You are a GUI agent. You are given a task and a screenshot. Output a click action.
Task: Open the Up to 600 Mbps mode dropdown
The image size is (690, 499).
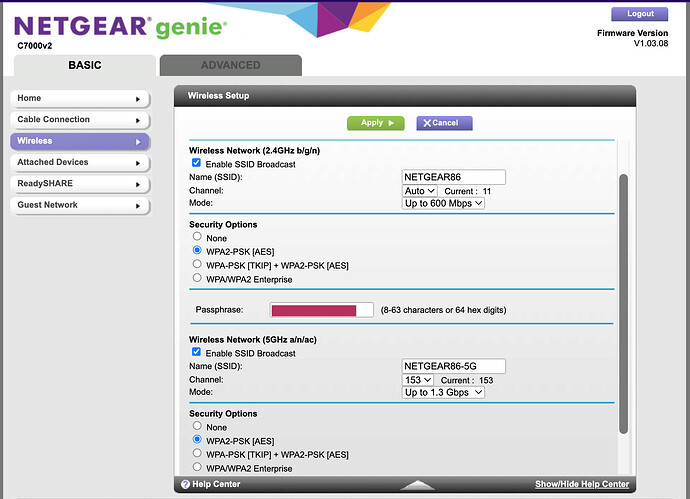pos(443,203)
